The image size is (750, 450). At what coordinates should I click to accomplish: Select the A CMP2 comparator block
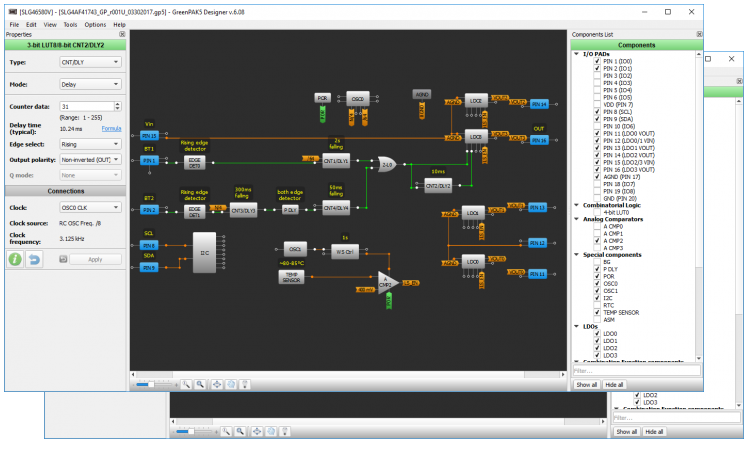[386, 283]
